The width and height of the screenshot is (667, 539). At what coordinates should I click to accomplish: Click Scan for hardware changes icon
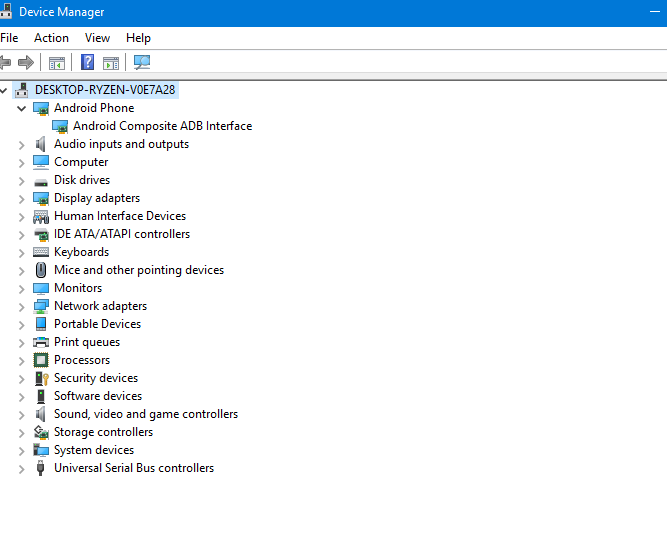click(142, 63)
